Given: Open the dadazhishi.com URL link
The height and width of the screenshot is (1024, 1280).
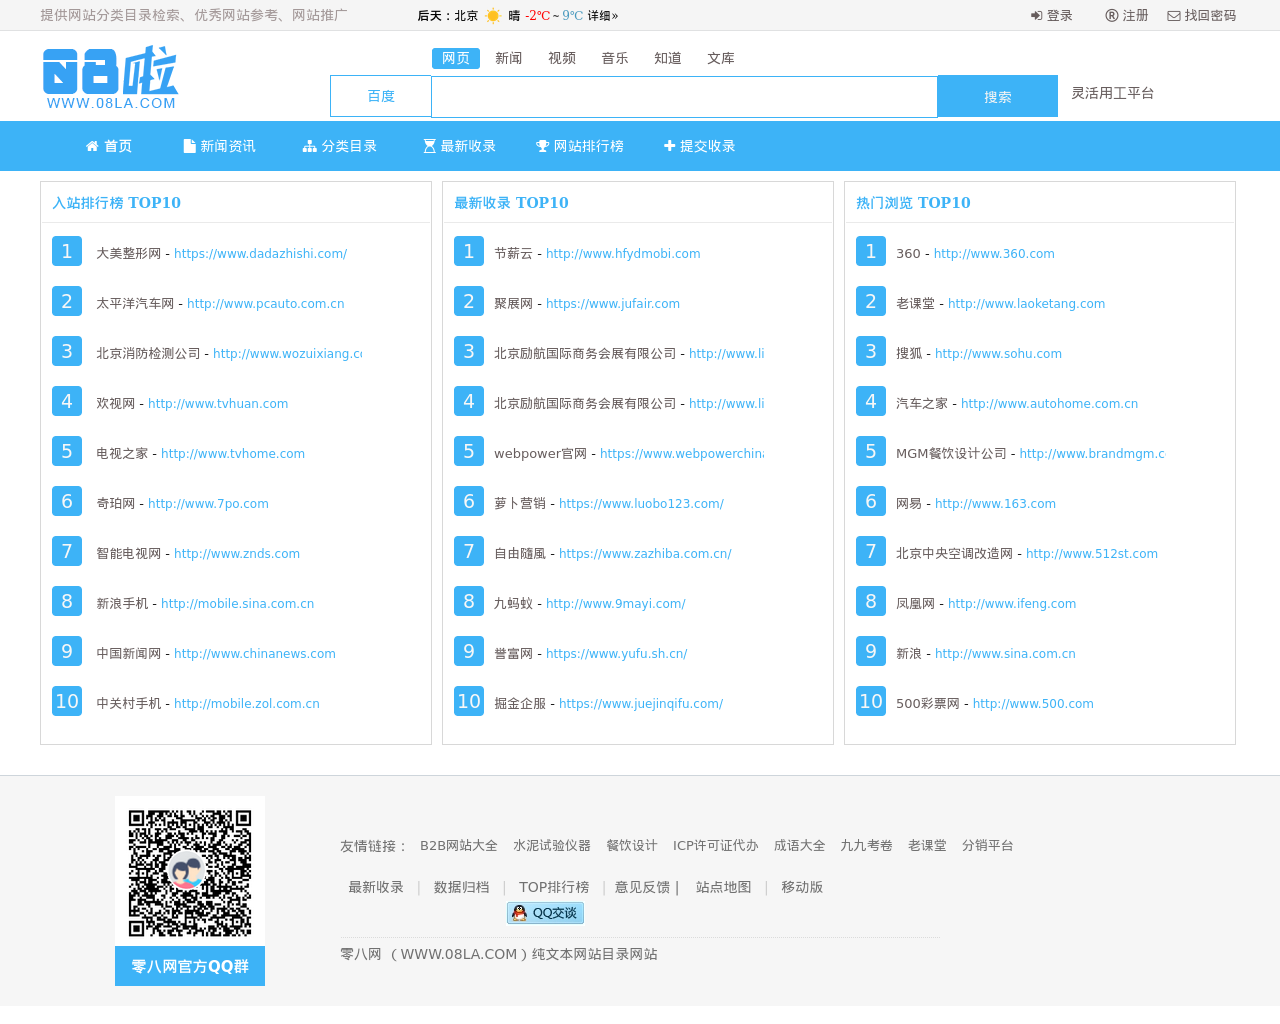Looking at the screenshot, I should point(260,254).
